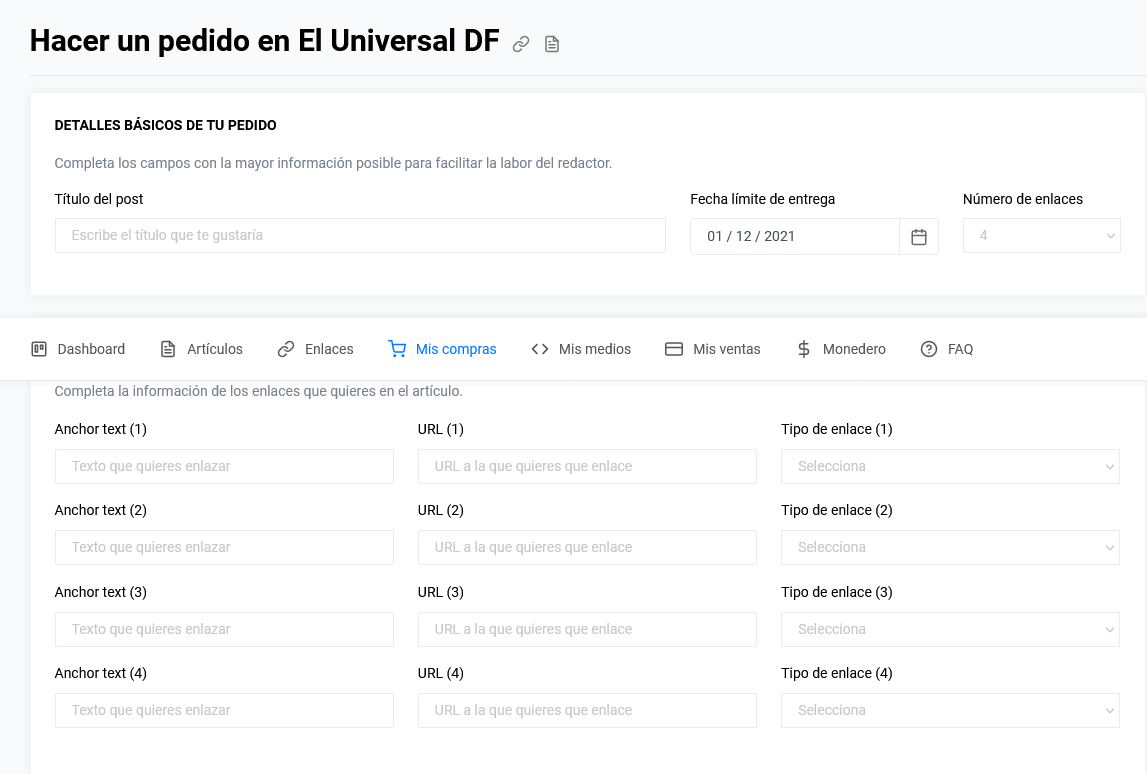Click the link icon beside the page title
Image resolution: width=1147 pixels, height=774 pixels.
coord(520,44)
